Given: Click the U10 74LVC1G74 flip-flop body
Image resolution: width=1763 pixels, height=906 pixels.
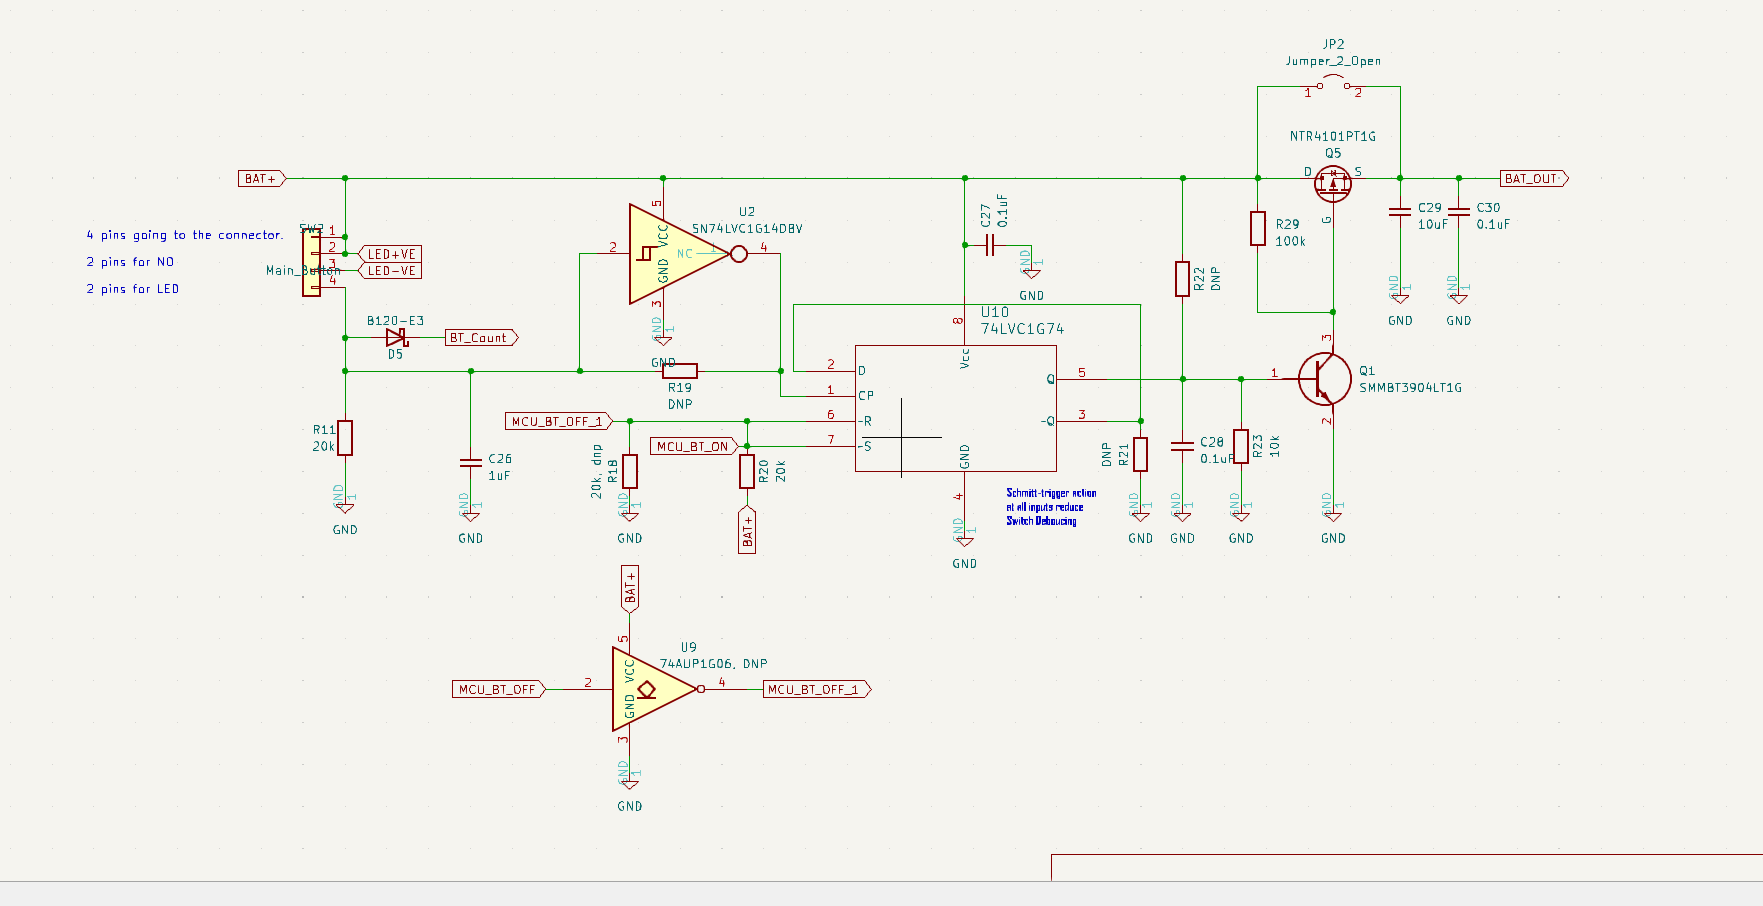Looking at the screenshot, I should coord(956,408).
